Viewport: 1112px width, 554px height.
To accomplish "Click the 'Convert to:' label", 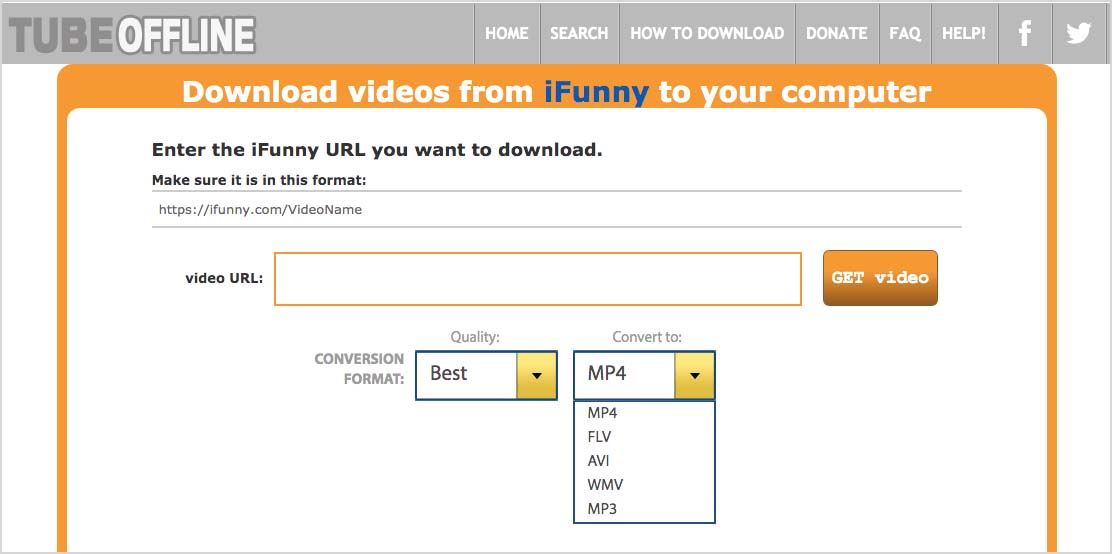I will pos(647,338).
